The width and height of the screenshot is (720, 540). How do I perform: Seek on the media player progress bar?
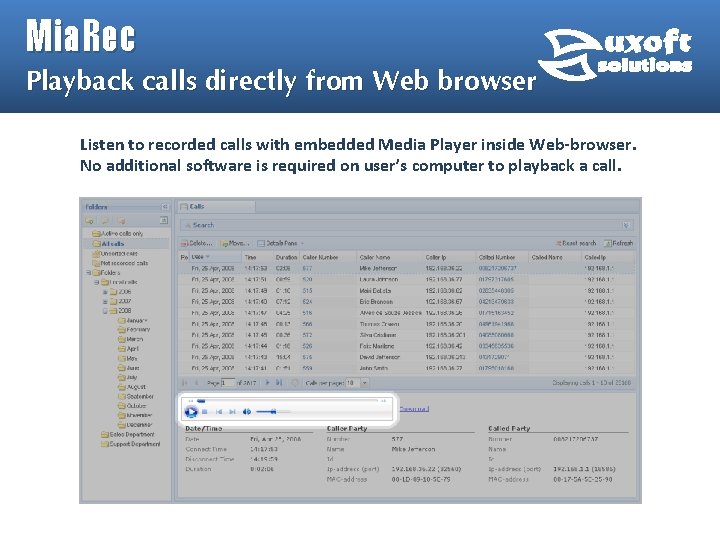click(x=287, y=401)
